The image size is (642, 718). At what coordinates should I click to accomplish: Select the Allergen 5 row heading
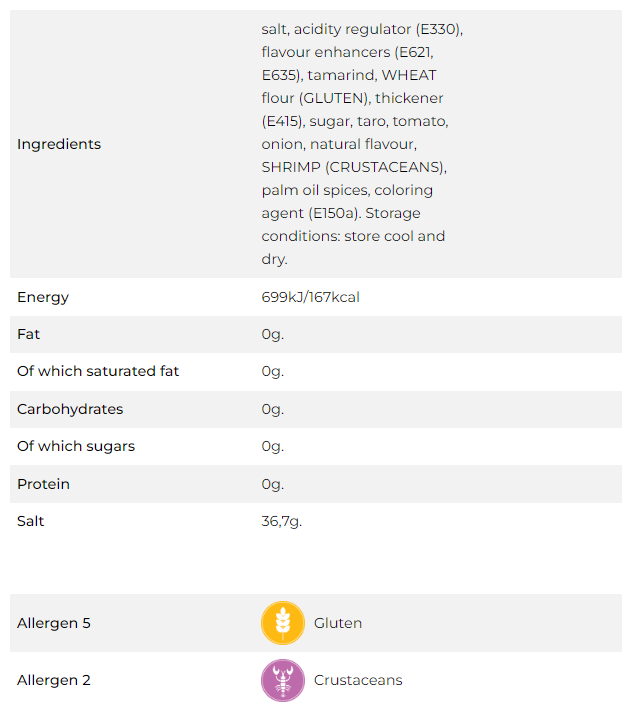[x=54, y=623]
